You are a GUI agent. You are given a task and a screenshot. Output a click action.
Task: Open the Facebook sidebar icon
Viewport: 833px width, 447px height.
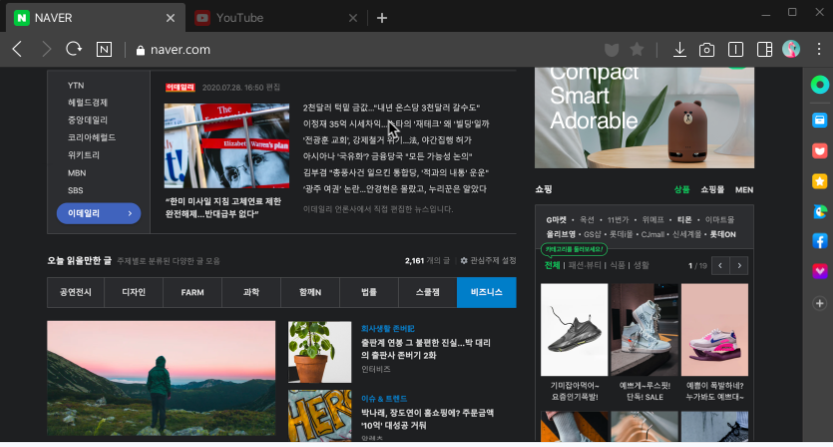(x=820, y=241)
